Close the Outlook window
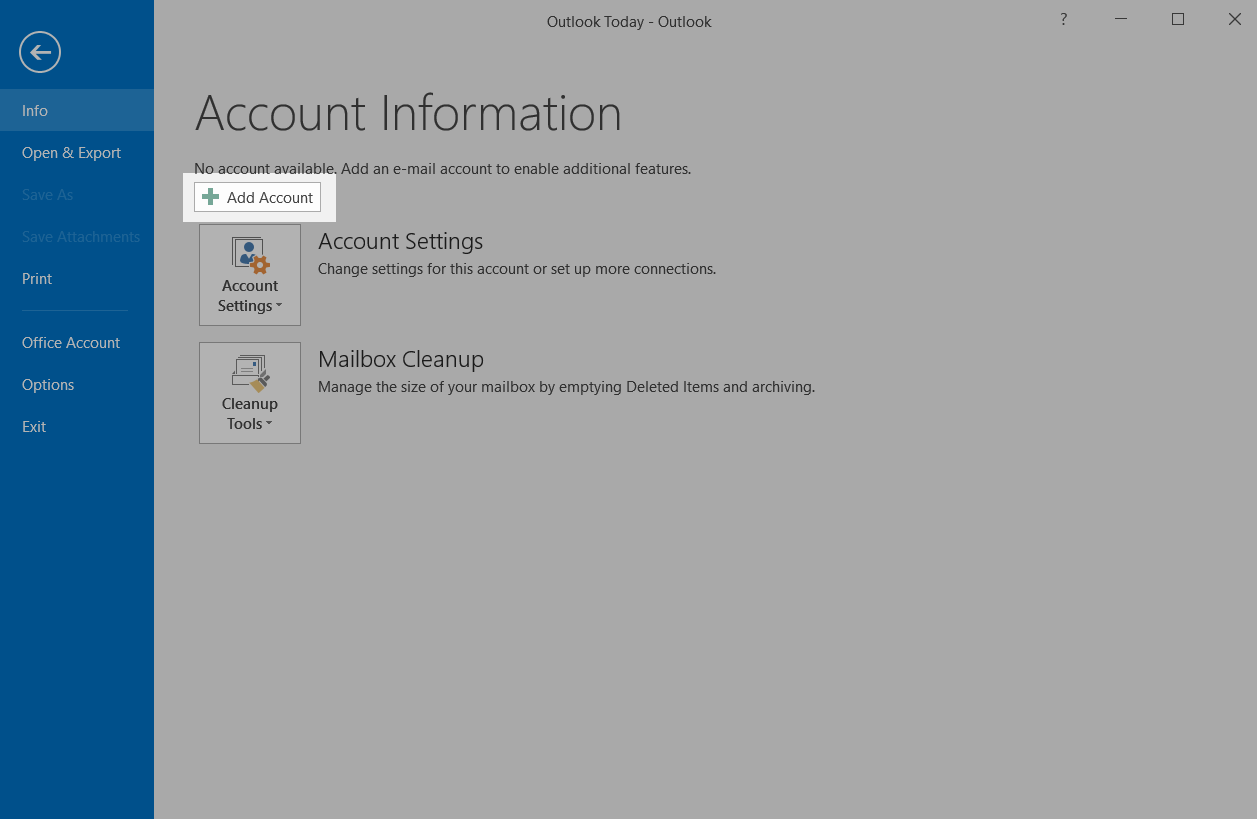The height and width of the screenshot is (819, 1257). (1234, 19)
